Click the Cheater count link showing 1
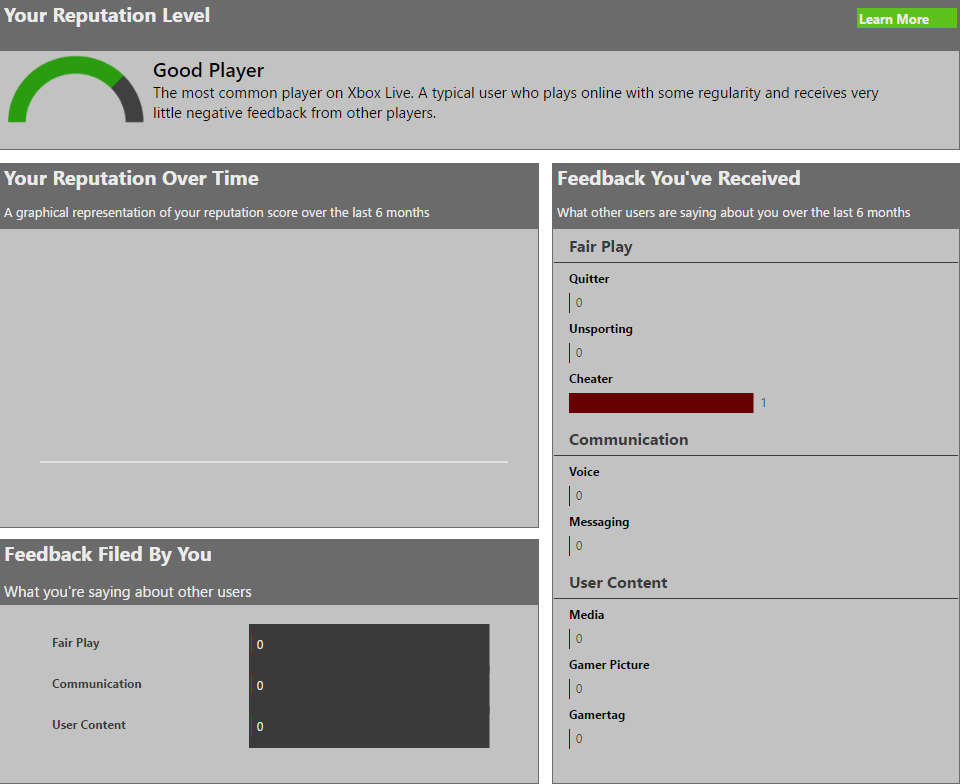Image resolution: width=961 pixels, height=784 pixels. pyautogui.click(x=763, y=402)
